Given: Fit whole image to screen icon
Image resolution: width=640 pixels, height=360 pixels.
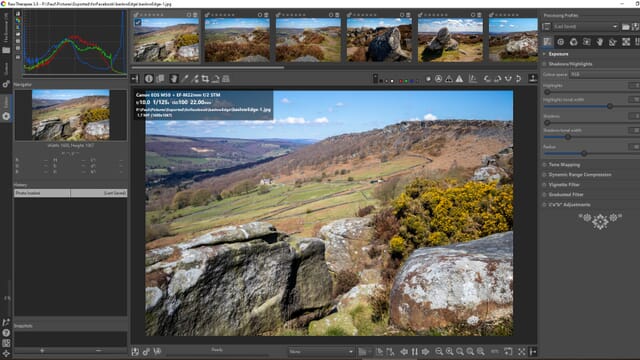Looking at the screenshot, I should 460,351.
